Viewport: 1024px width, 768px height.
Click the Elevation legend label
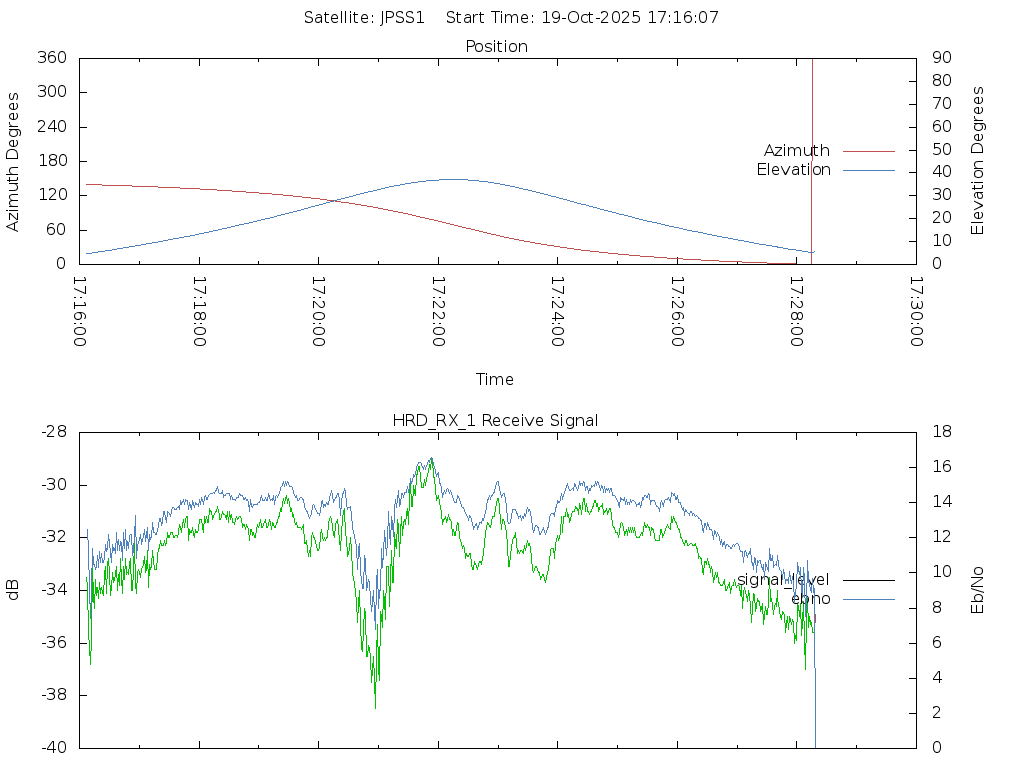793,170
